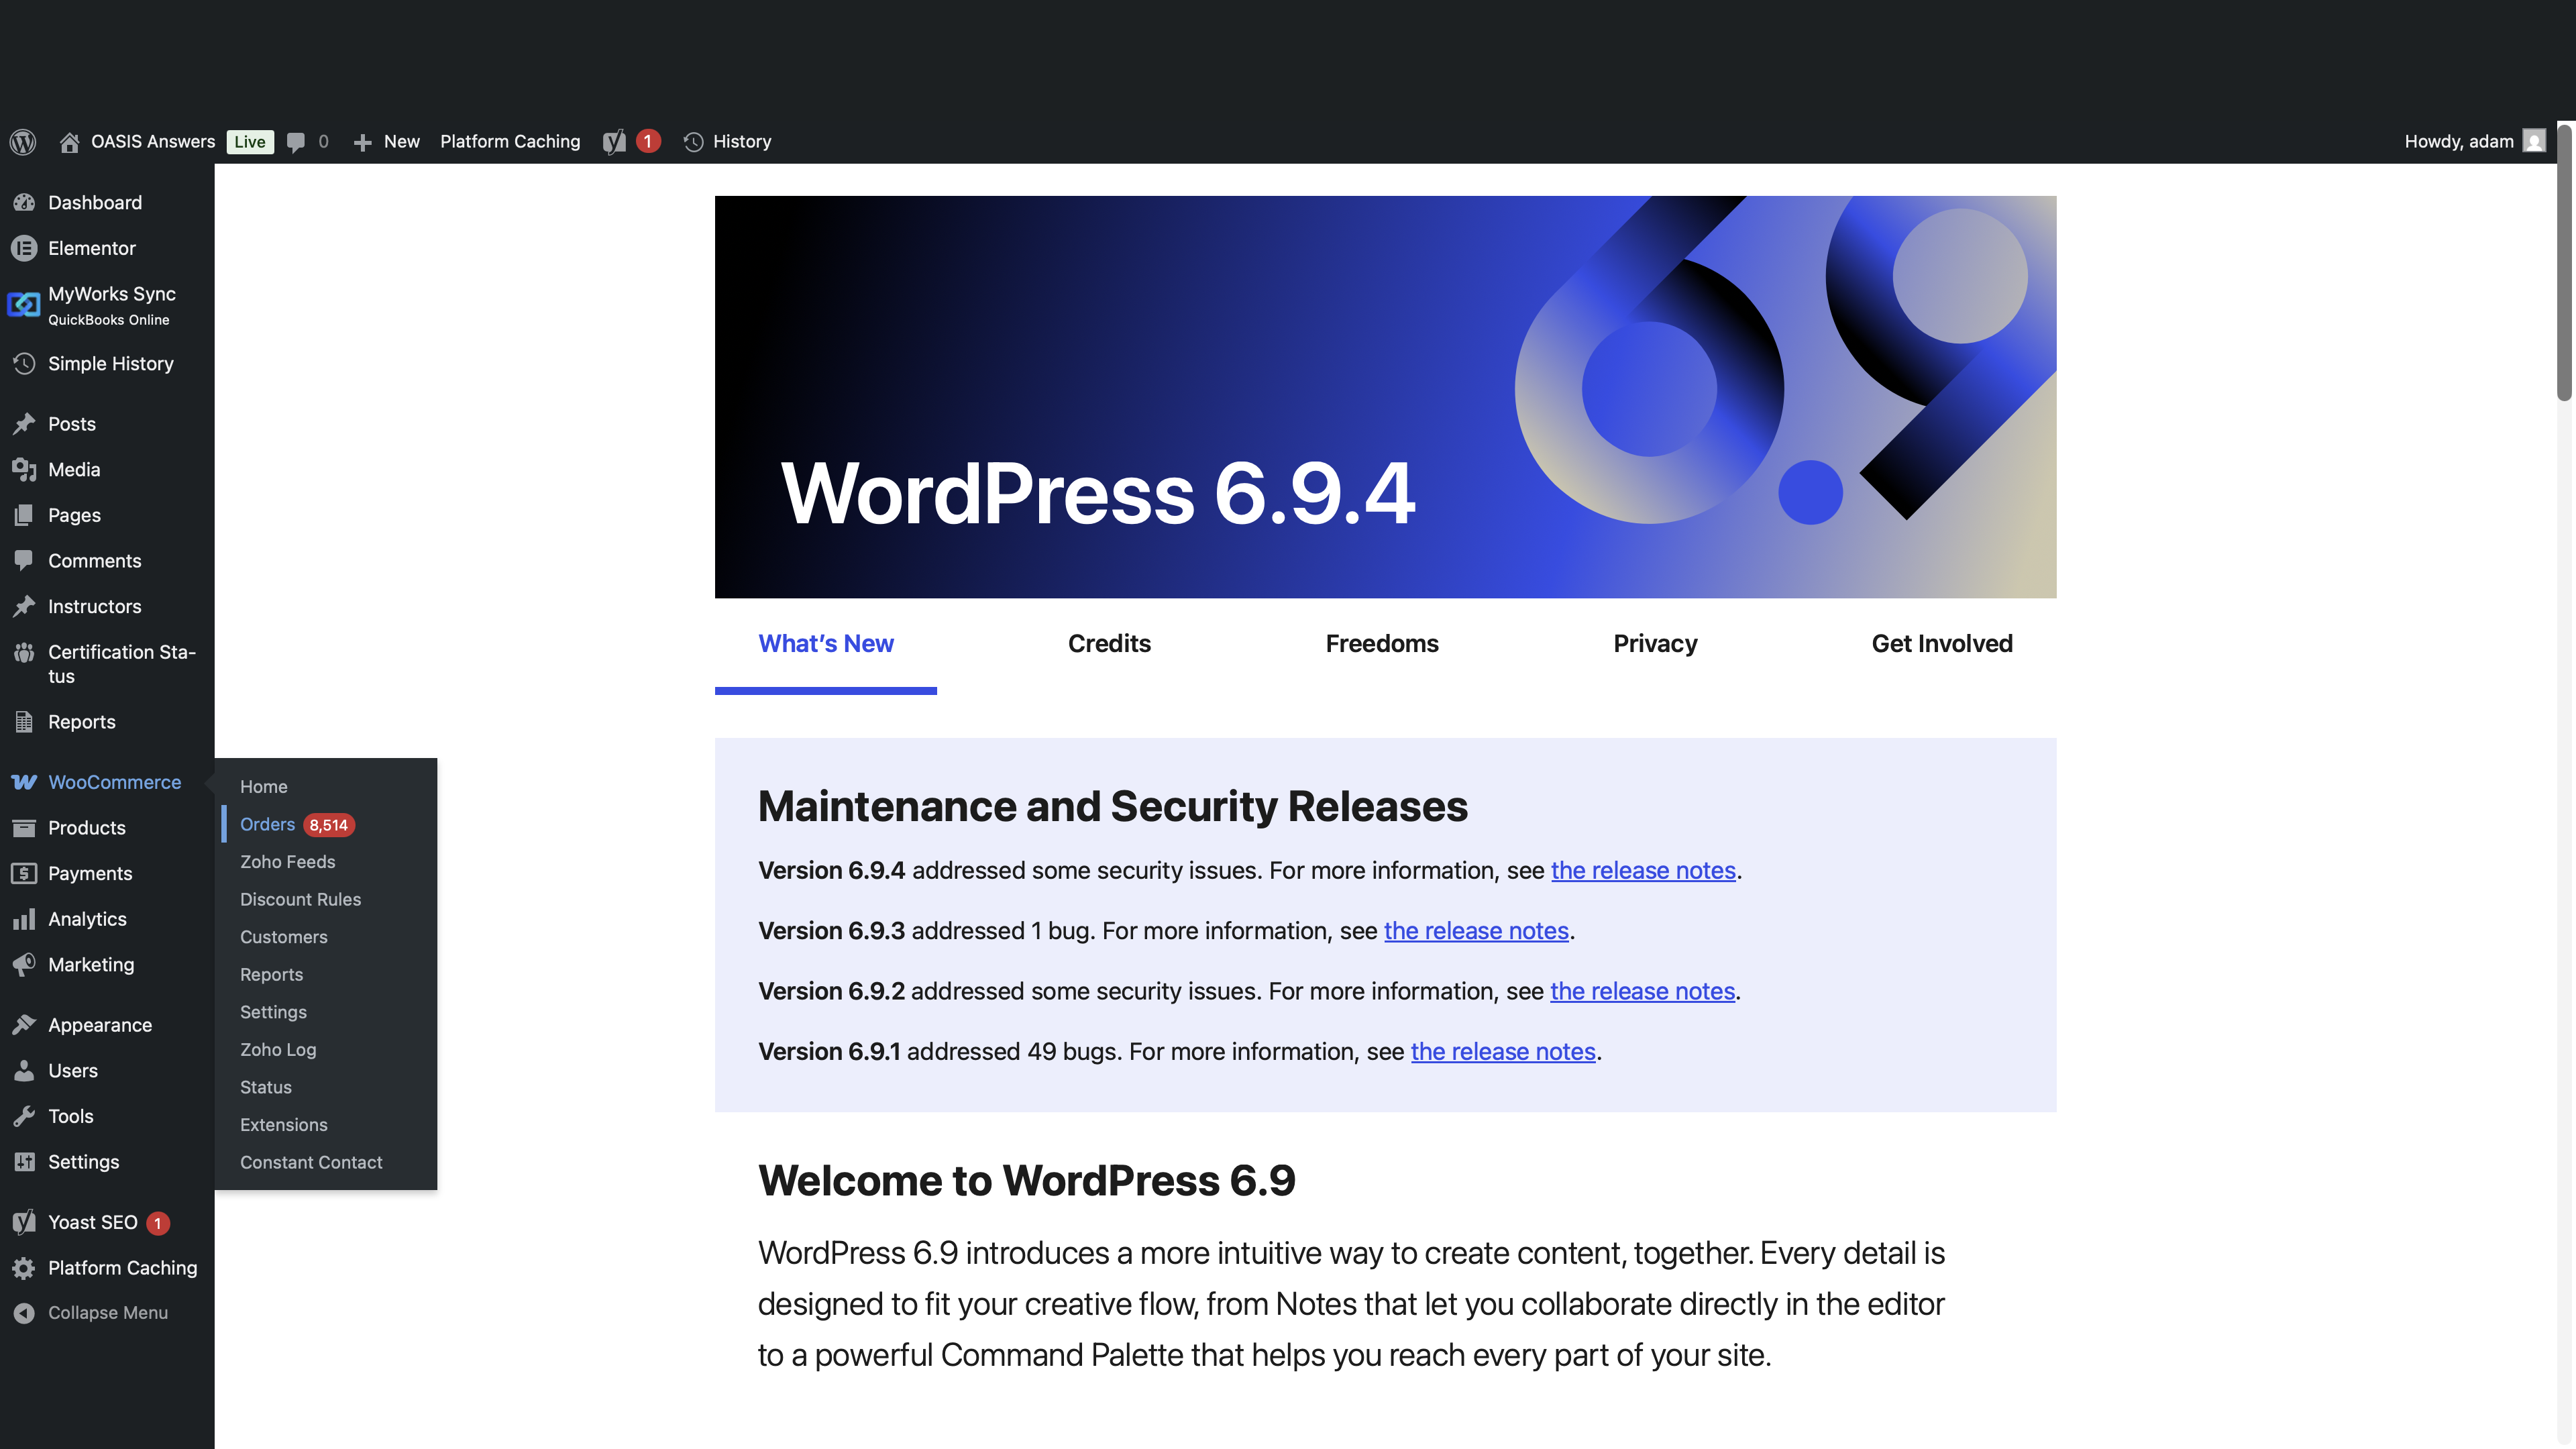Click the Certification Status group icon
The height and width of the screenshot is (1449, 2576).
24,653
